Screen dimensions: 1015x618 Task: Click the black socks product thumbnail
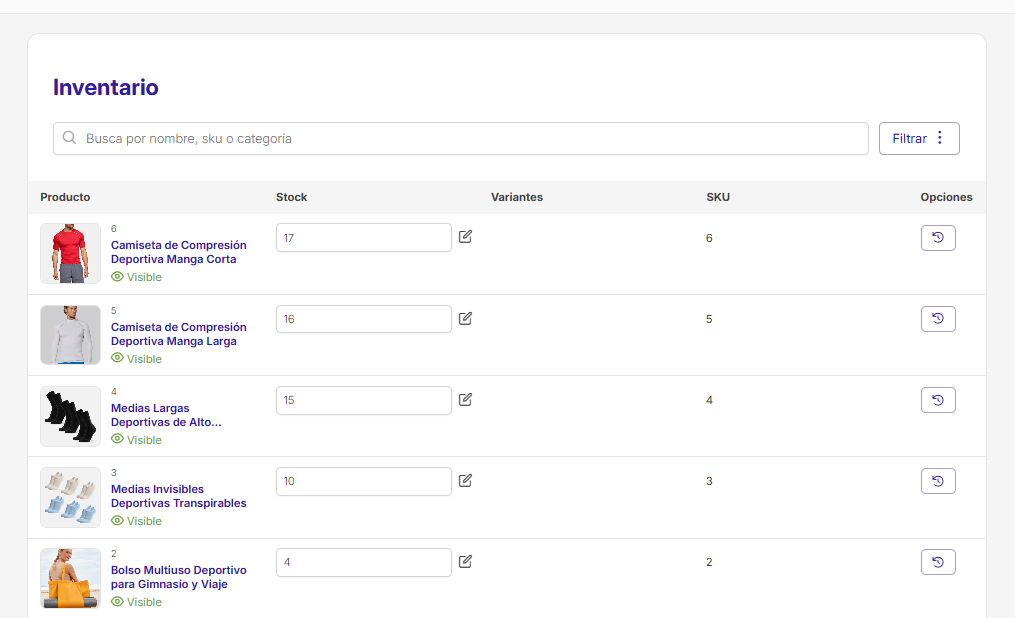[x=71, y=416]
